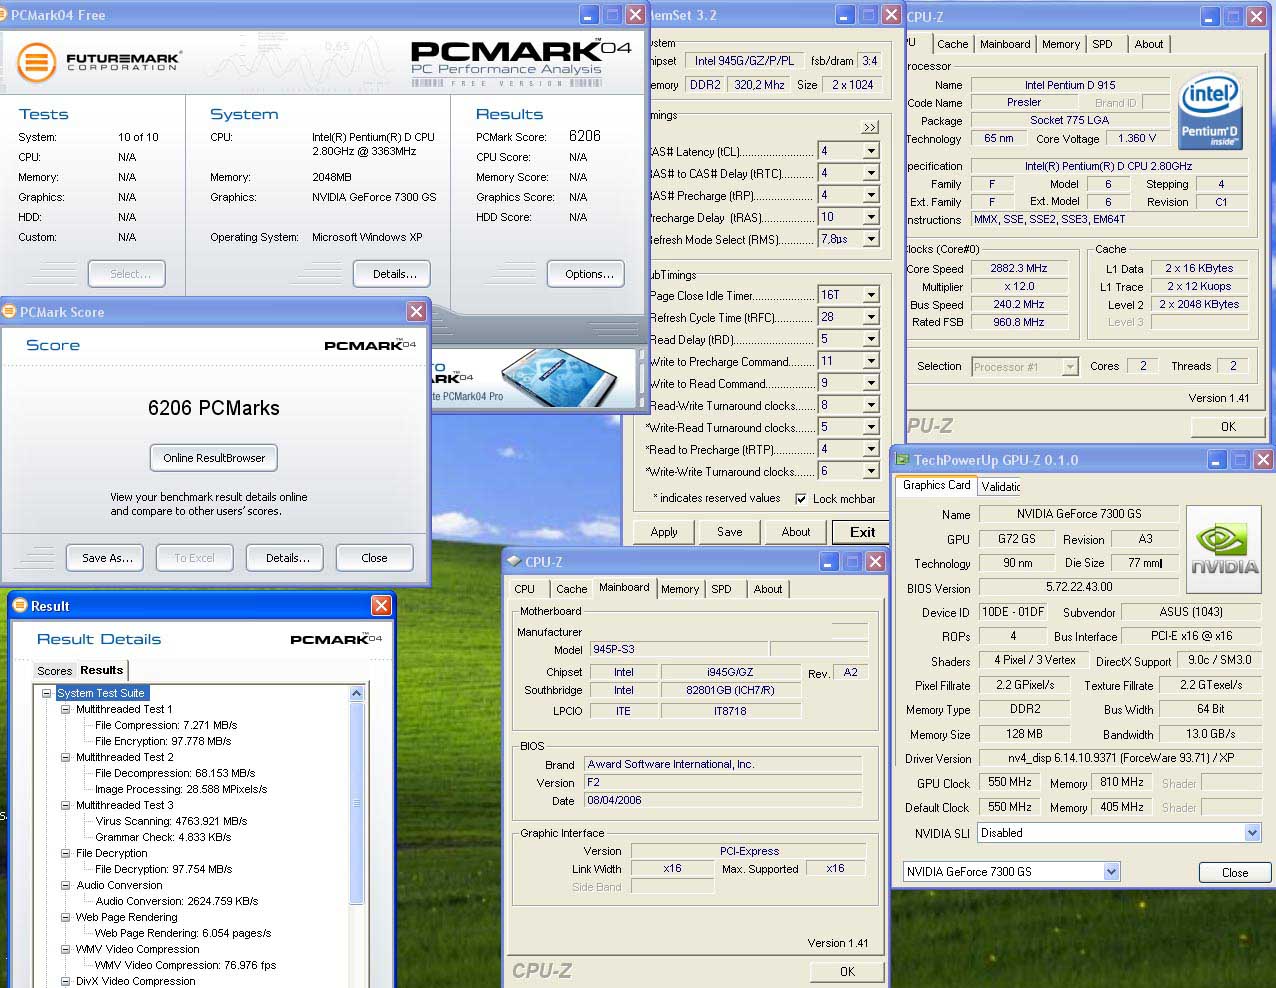
Task: Click Close in PCMark Score window
Action: coord(374,558)
